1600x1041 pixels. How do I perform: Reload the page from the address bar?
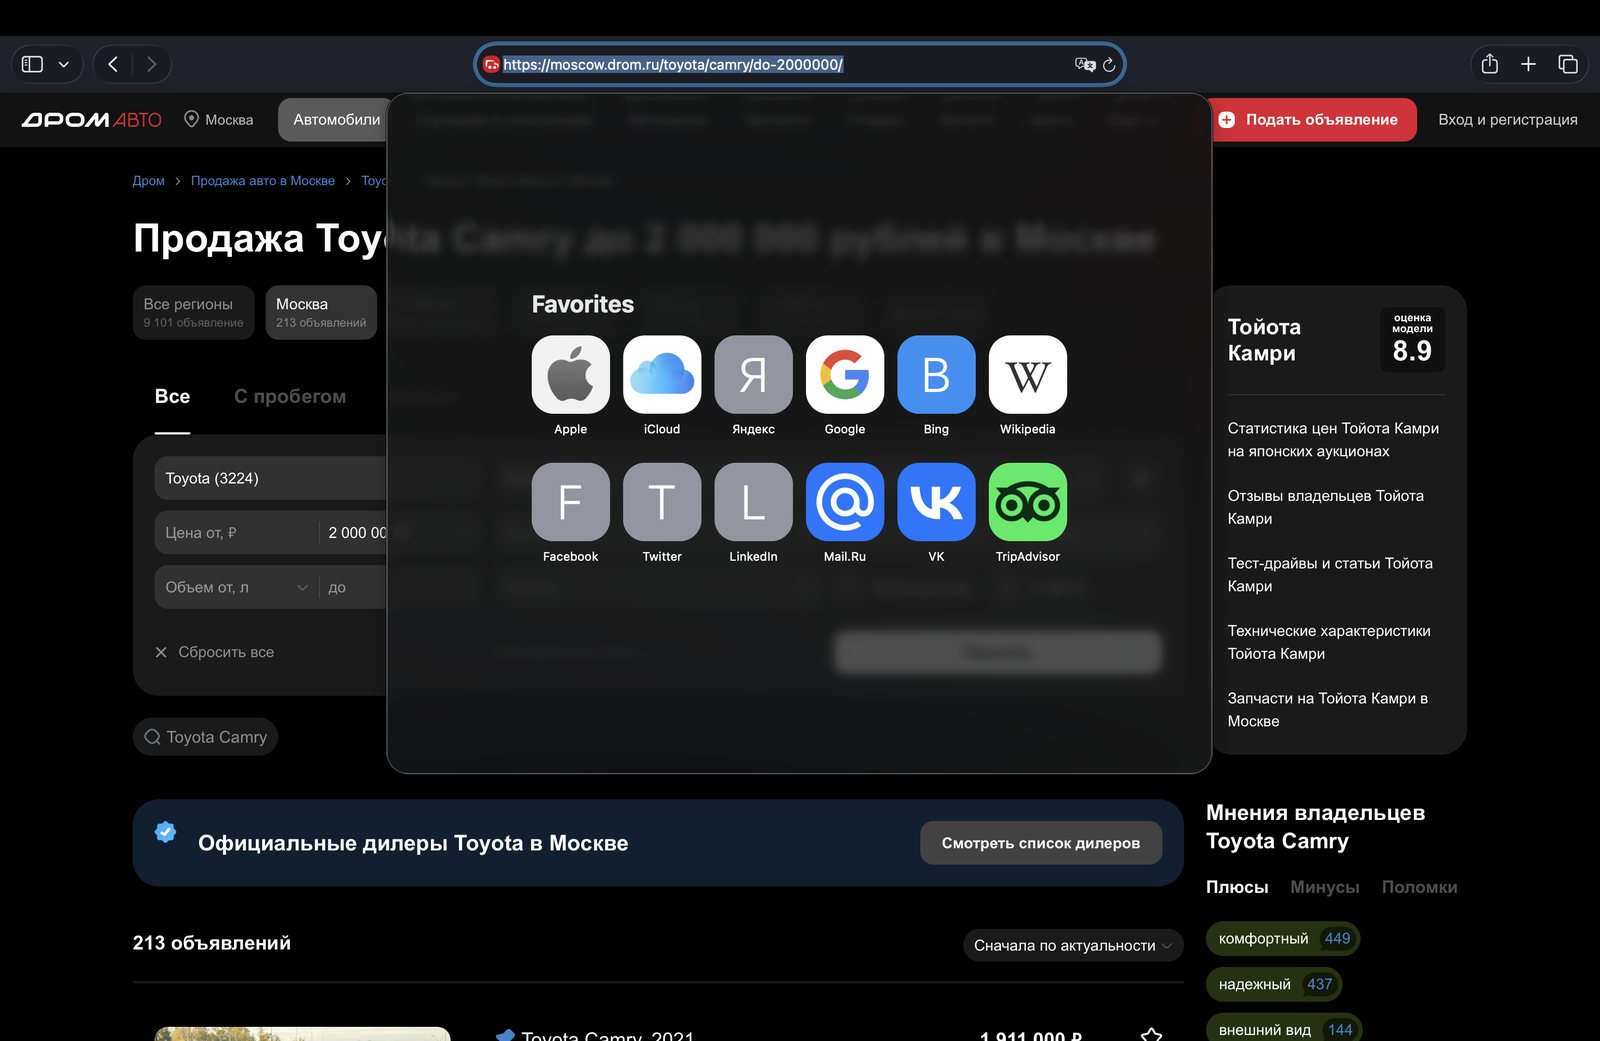point(1109,65)
